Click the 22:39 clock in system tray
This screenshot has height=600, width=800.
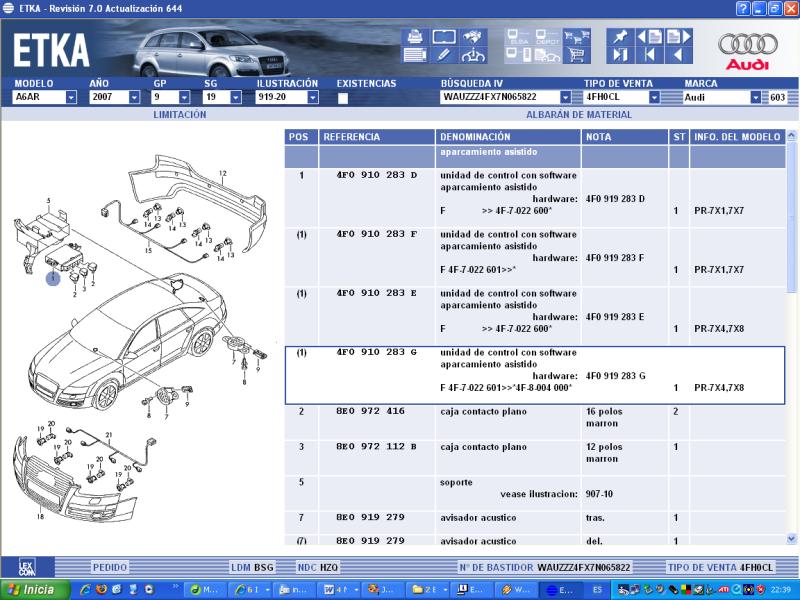782,590
